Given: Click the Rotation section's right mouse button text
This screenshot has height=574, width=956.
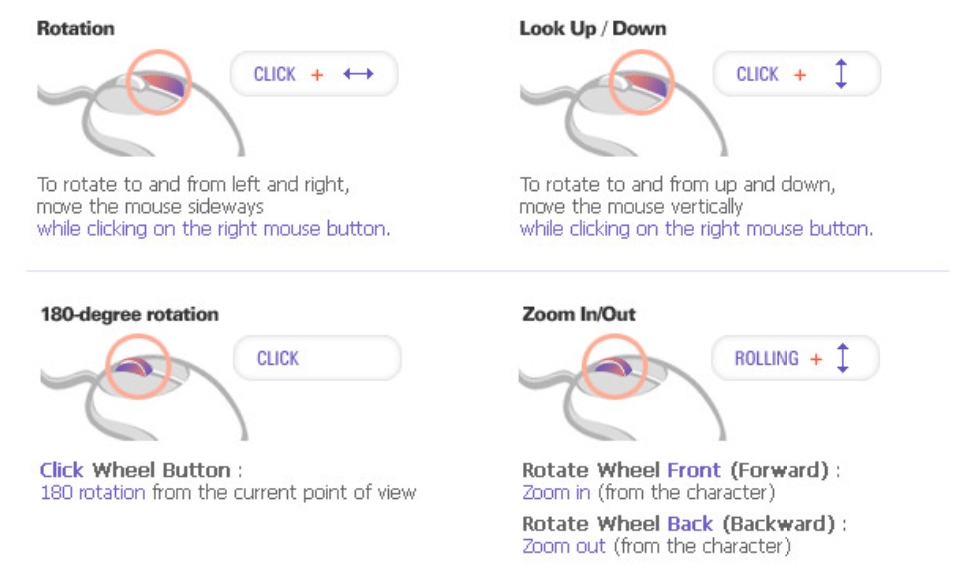Looking at the screenshot, I should 213,229.
